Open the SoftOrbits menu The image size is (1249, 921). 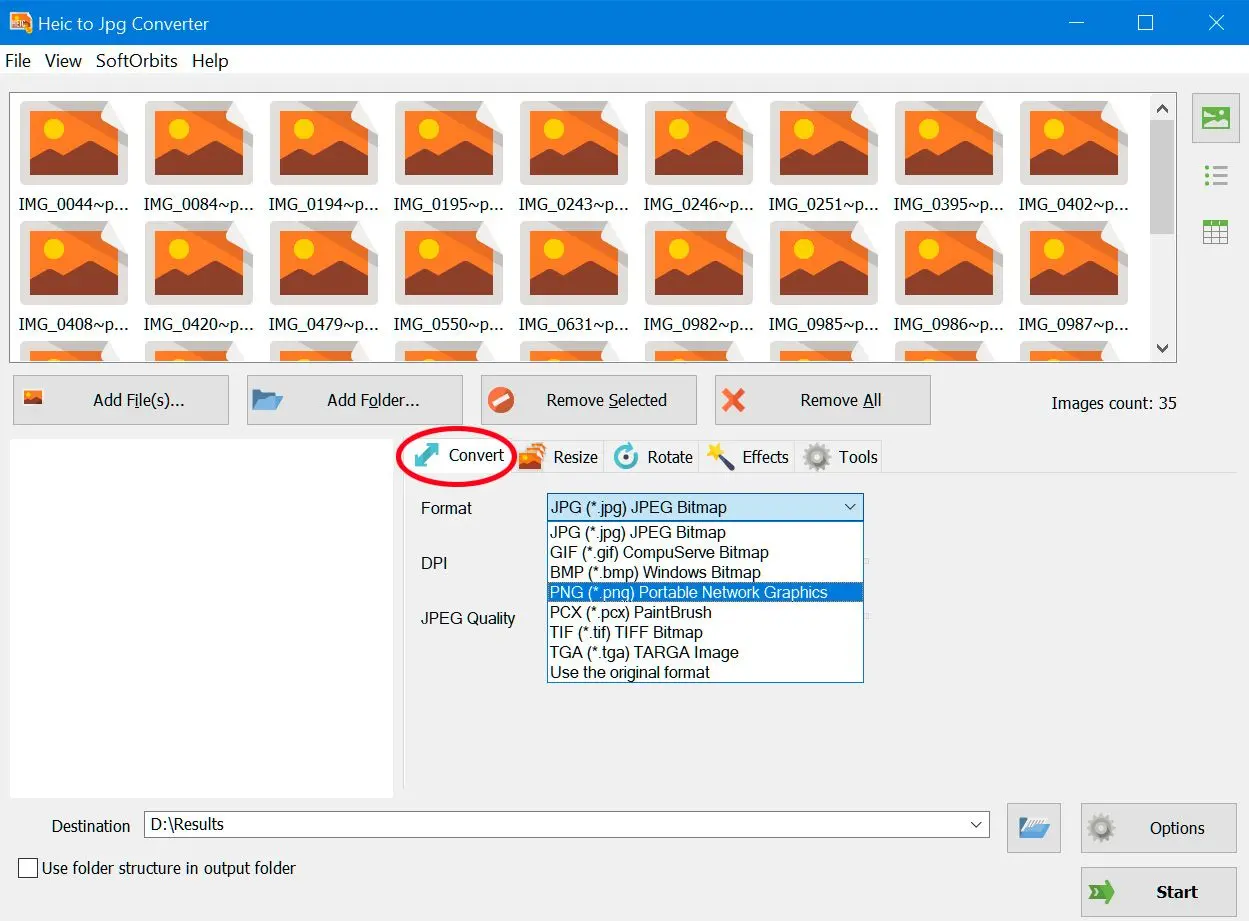[136, 61]
